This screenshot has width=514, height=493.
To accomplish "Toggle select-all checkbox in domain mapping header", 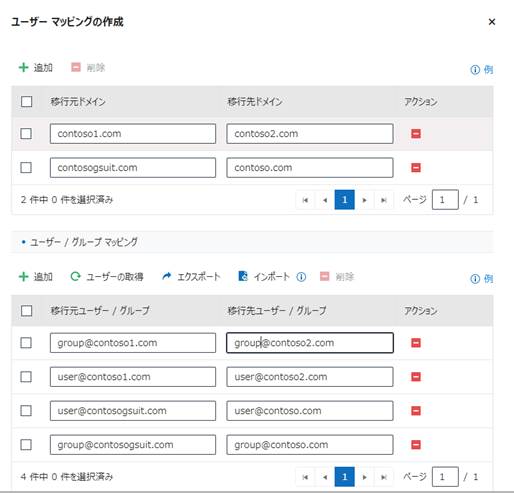I will coord(26,102).
